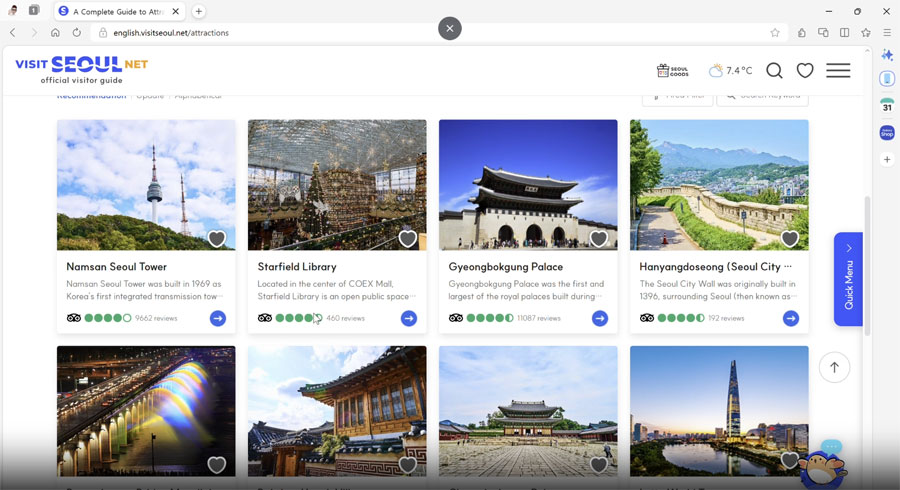Open the split screen view icon
Image resolution: width=900 pixels, height=490 pixels.
click(844, 33)
